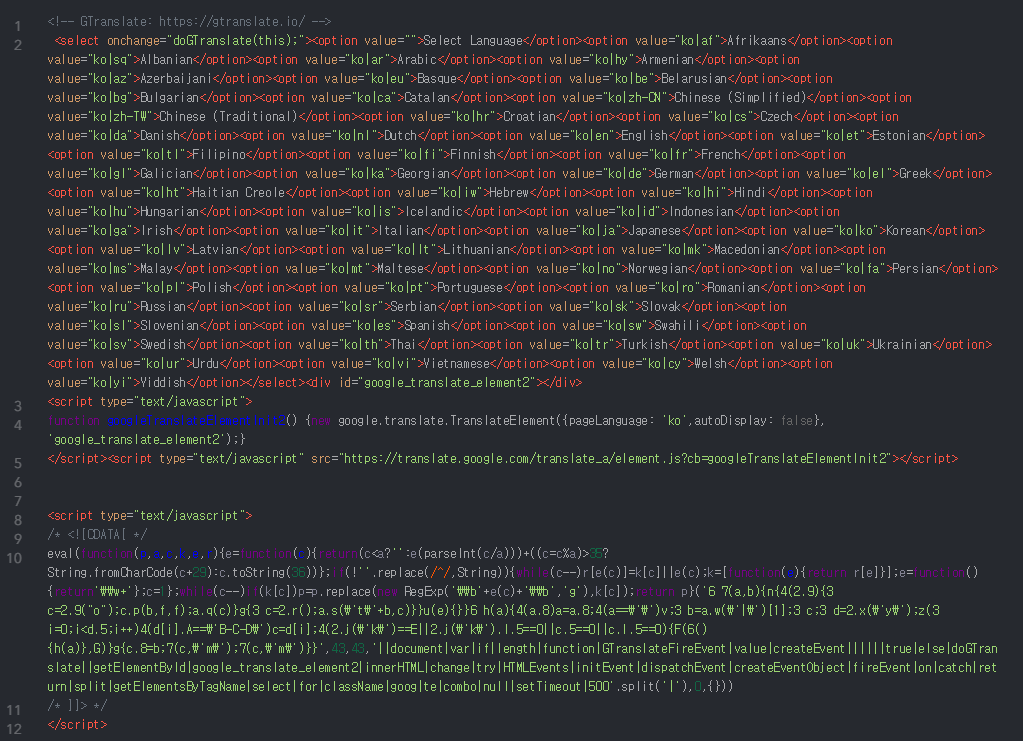Click the GTranslate HTML comment on line 1
Viewport: 1023px width, 741px height.
[x=189, y=22]
